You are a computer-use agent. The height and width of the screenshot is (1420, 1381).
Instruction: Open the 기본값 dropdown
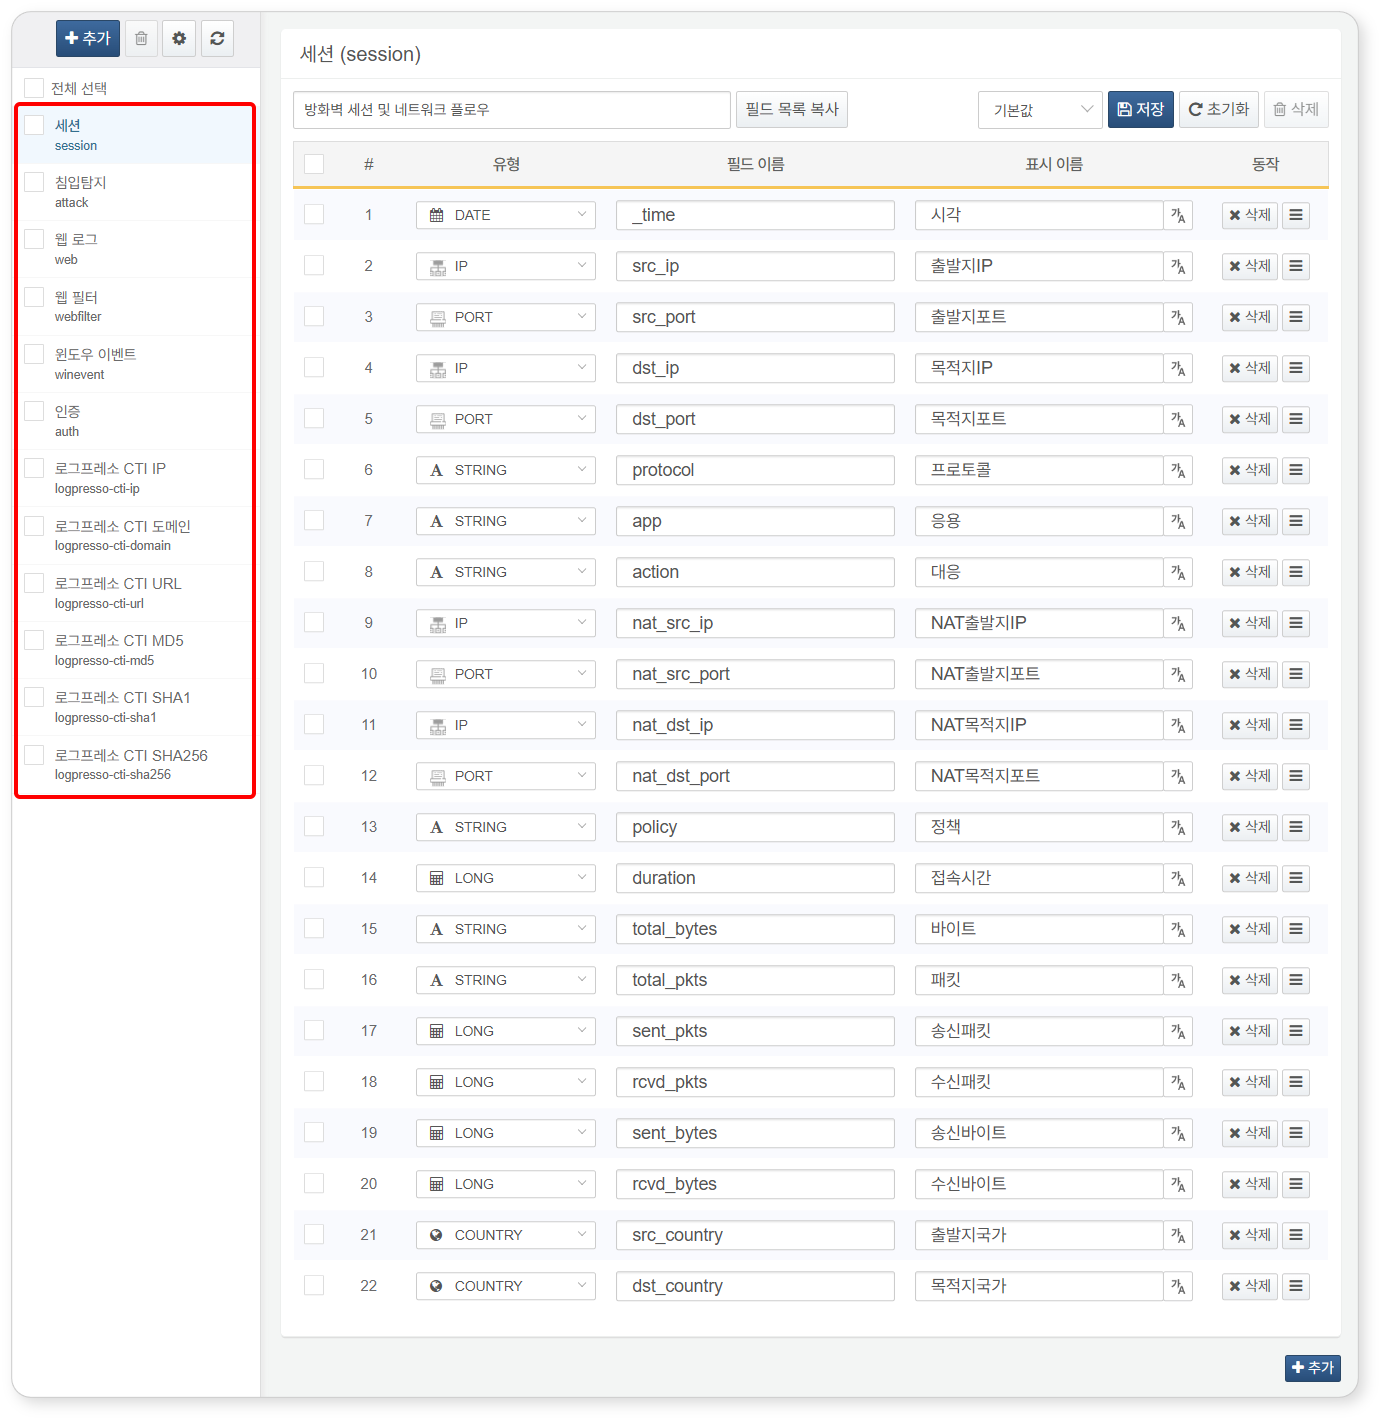pyautogui.click(x=1040, y=110)
